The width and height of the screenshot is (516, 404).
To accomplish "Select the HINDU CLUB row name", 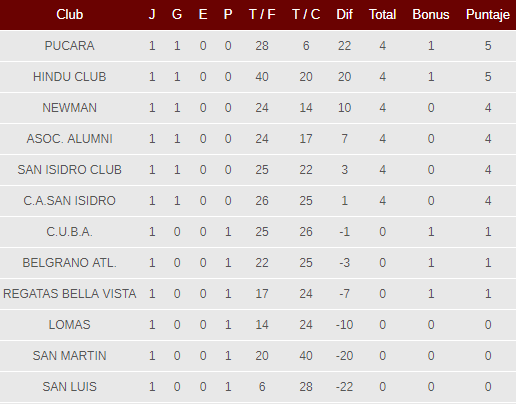I will [x=69, y=77].
